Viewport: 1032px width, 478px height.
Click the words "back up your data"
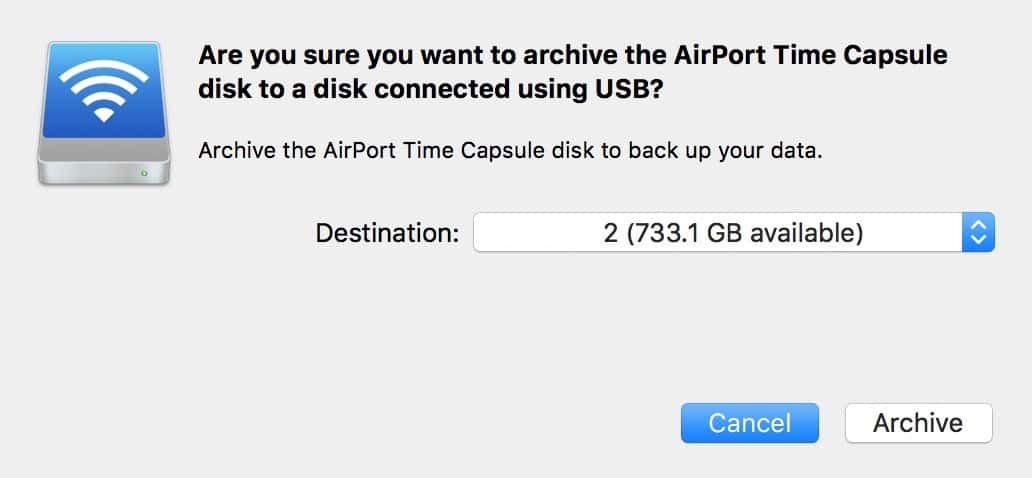(x=745, y=151)
